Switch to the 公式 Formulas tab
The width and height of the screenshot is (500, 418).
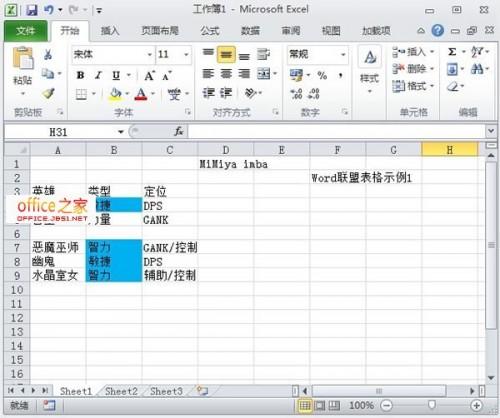[210, 31]
